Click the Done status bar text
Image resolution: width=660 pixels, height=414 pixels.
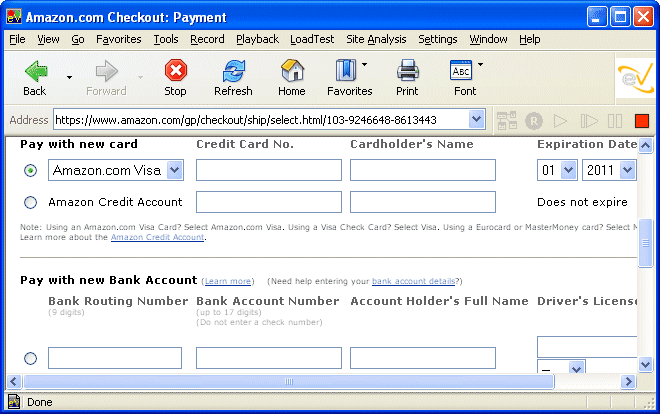(40, 402)
